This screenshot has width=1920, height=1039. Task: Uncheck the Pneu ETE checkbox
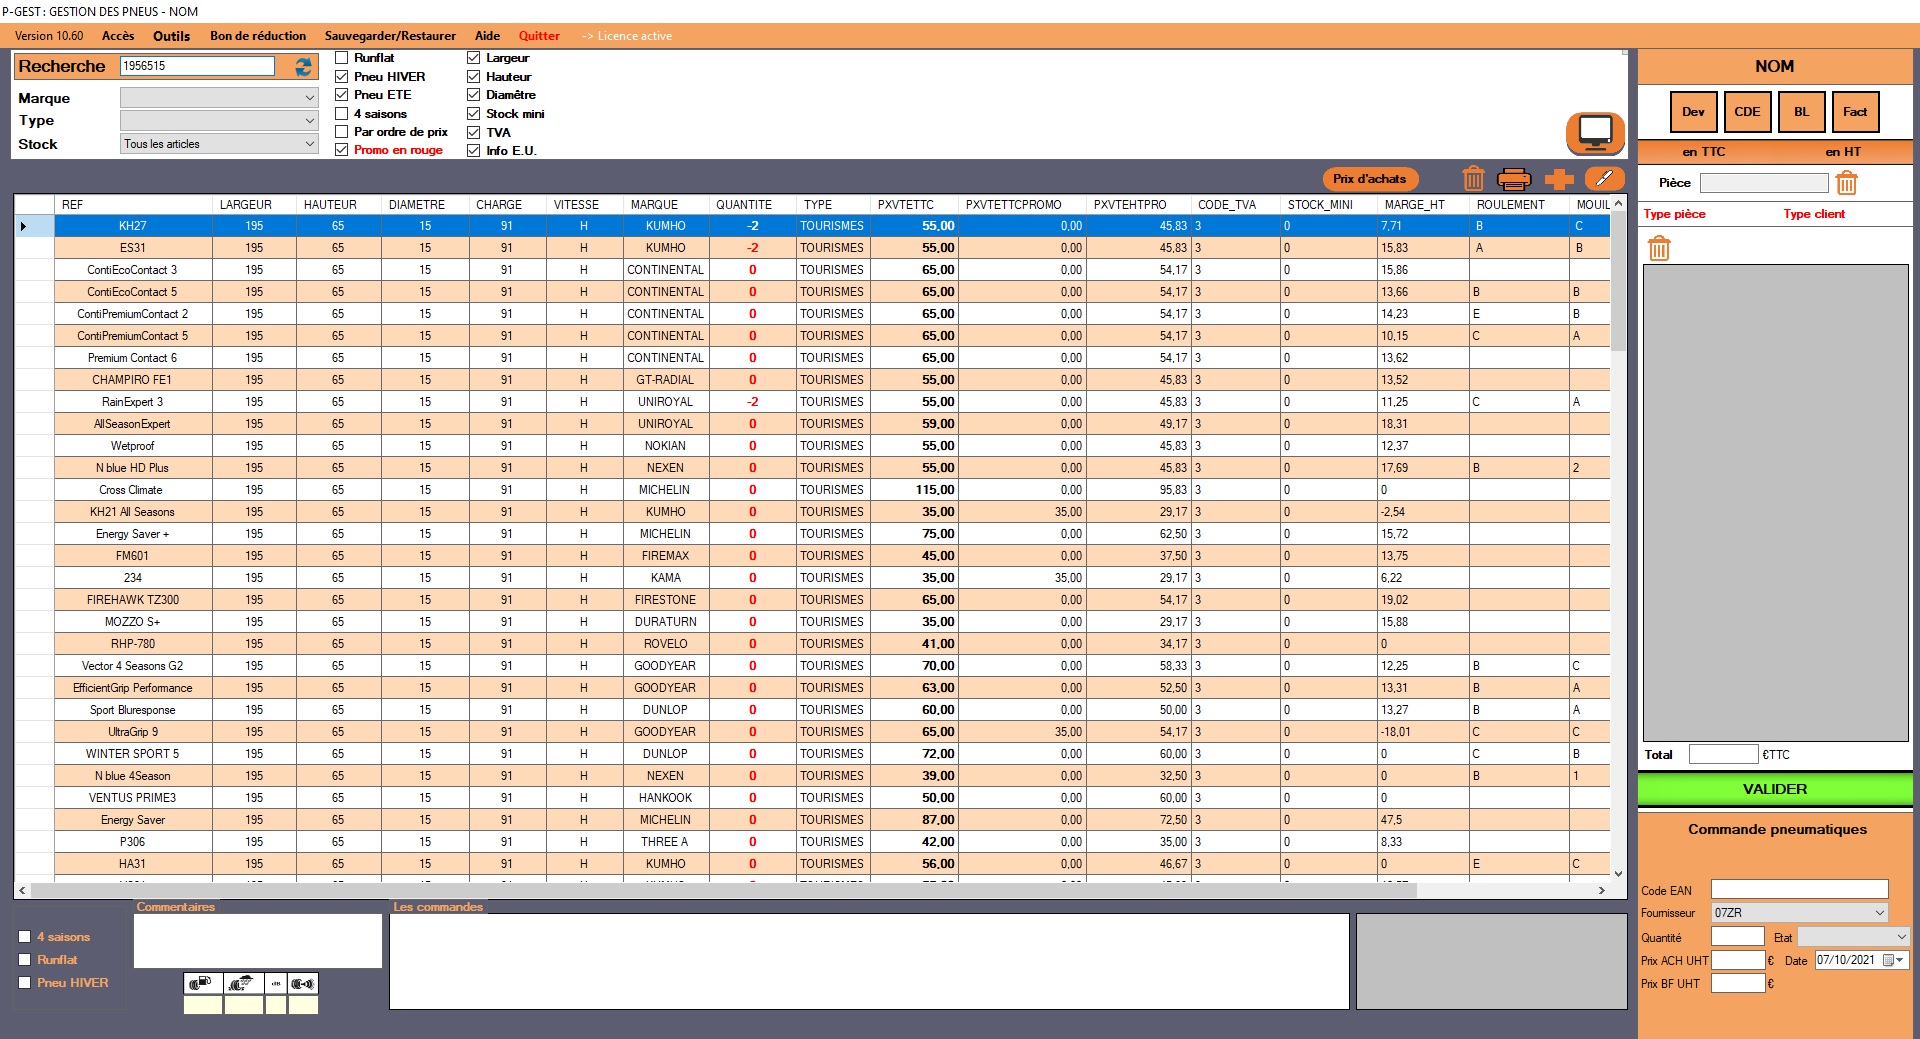coord(342,95)
